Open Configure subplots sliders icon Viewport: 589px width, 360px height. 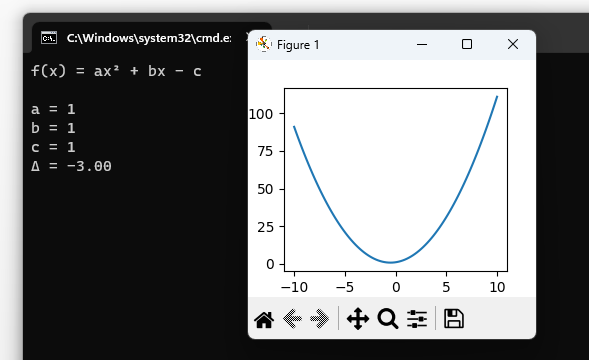tap(417, 319)
